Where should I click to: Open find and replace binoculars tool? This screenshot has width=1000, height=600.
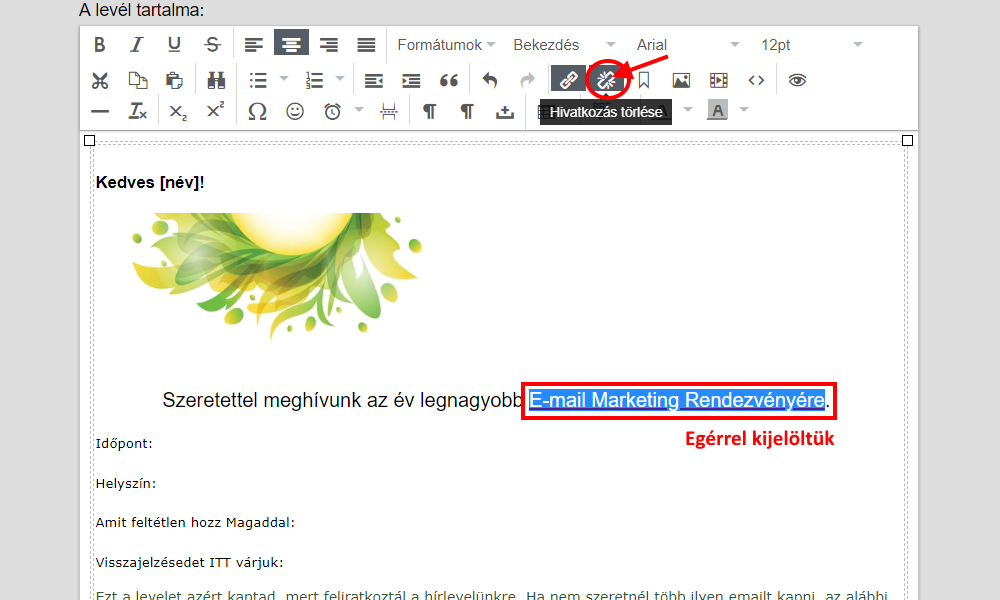coord(216,80)
